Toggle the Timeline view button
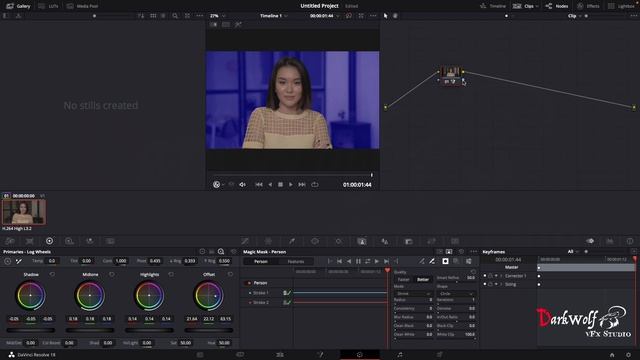640x360 pixels. point(493,6)
